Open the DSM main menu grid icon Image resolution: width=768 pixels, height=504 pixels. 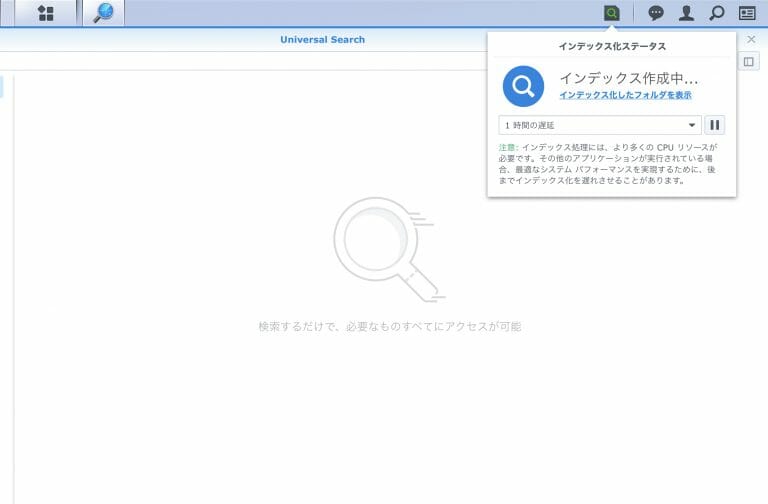coord(46,13)
